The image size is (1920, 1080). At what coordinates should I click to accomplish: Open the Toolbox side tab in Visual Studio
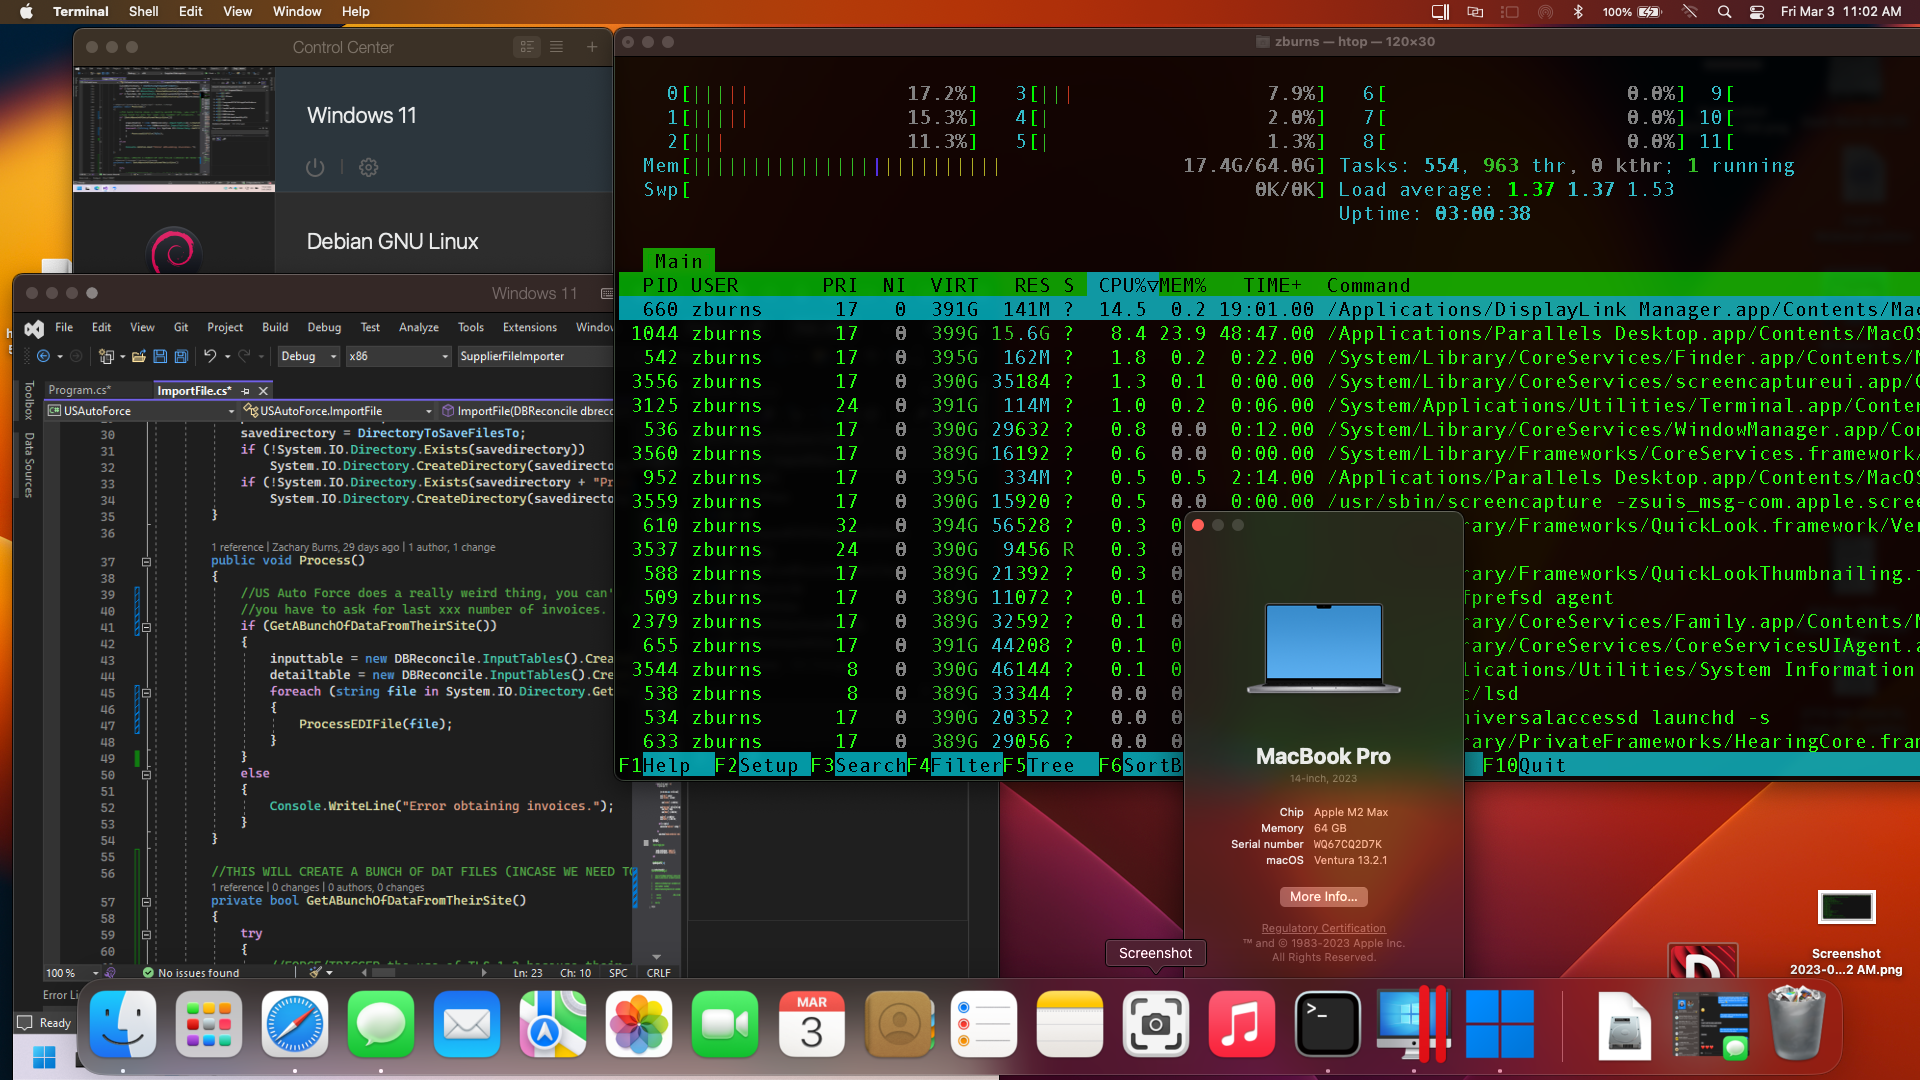(x=29, y=400)
